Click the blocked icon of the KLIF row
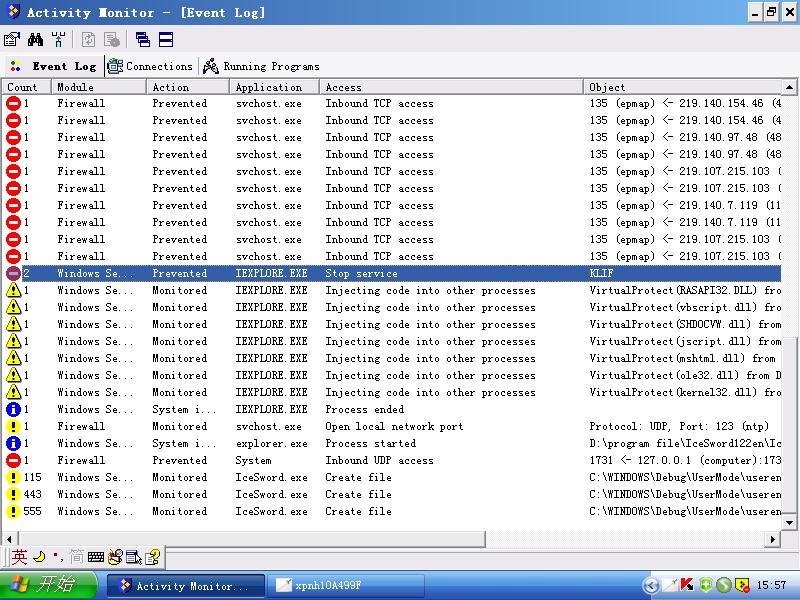 [13, 273]
